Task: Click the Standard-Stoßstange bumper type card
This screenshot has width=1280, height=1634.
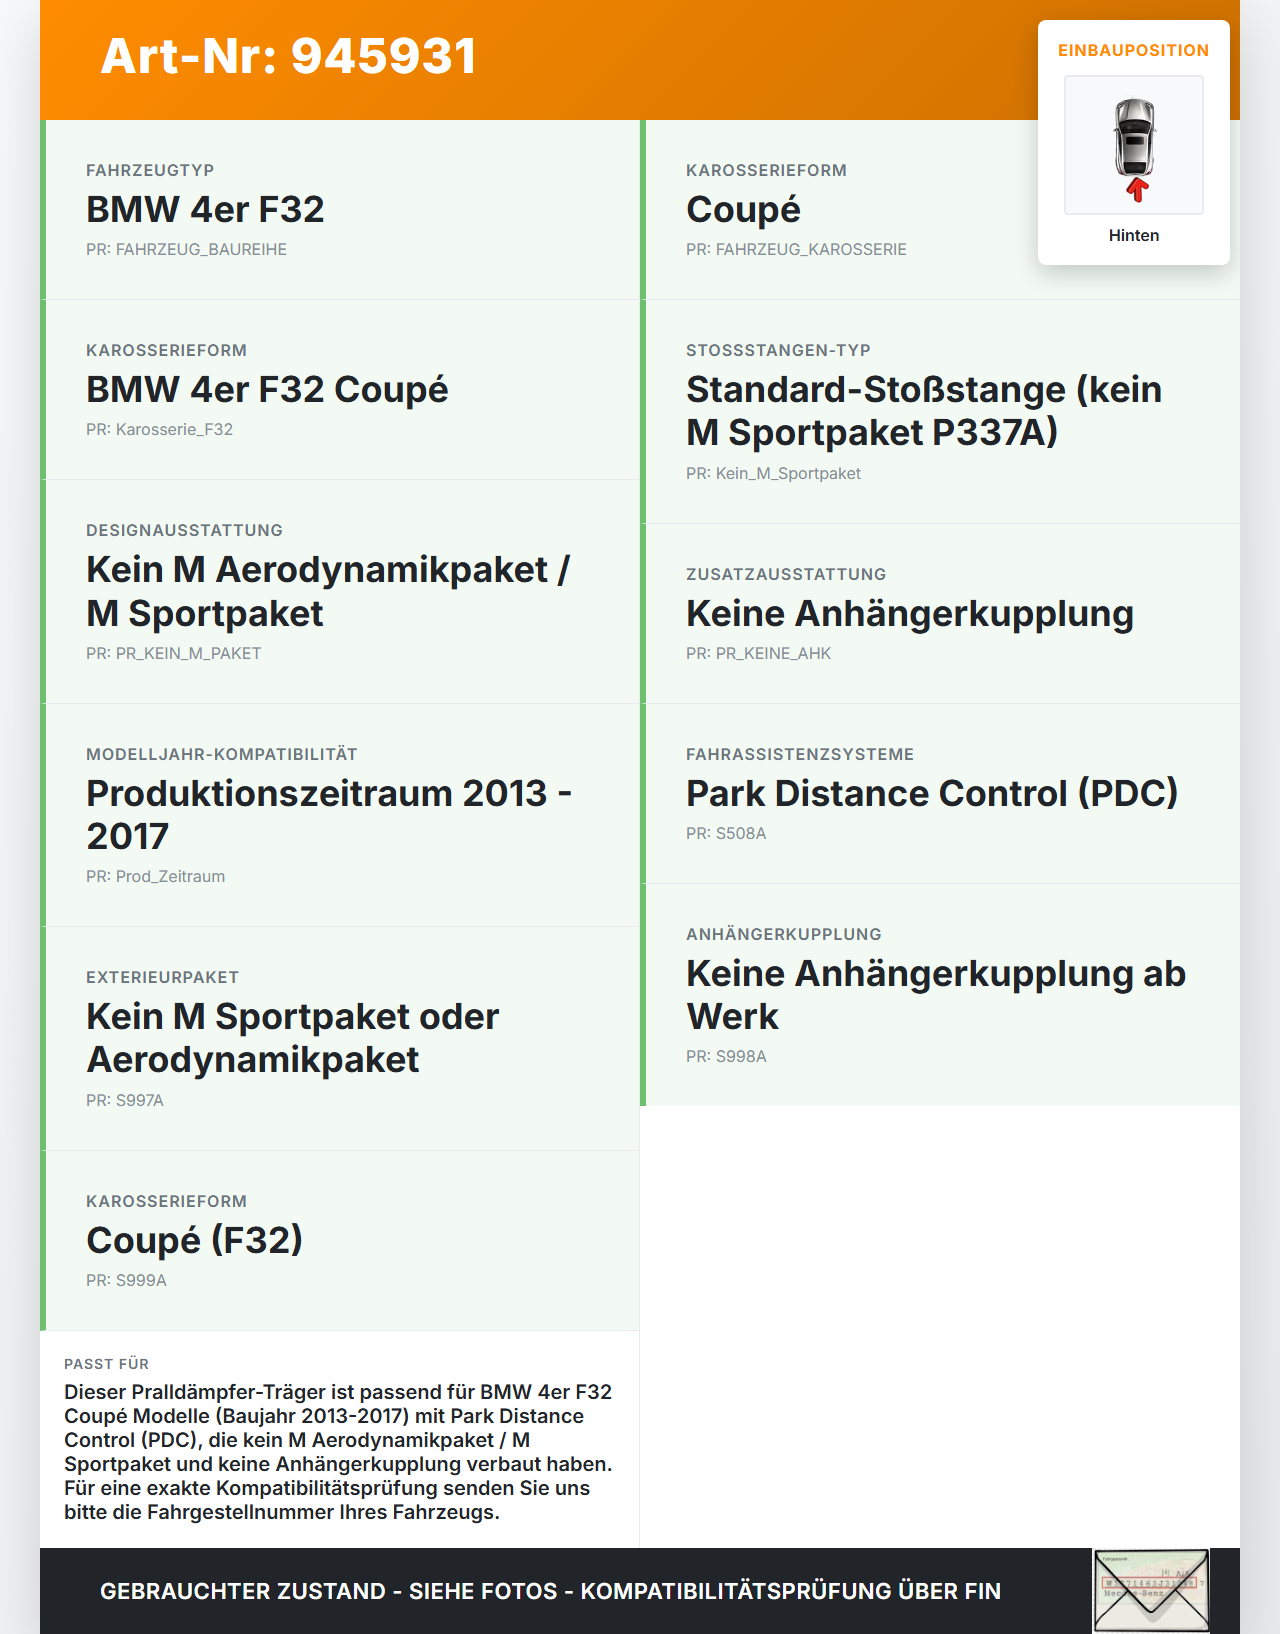Action: coord(940,412)
